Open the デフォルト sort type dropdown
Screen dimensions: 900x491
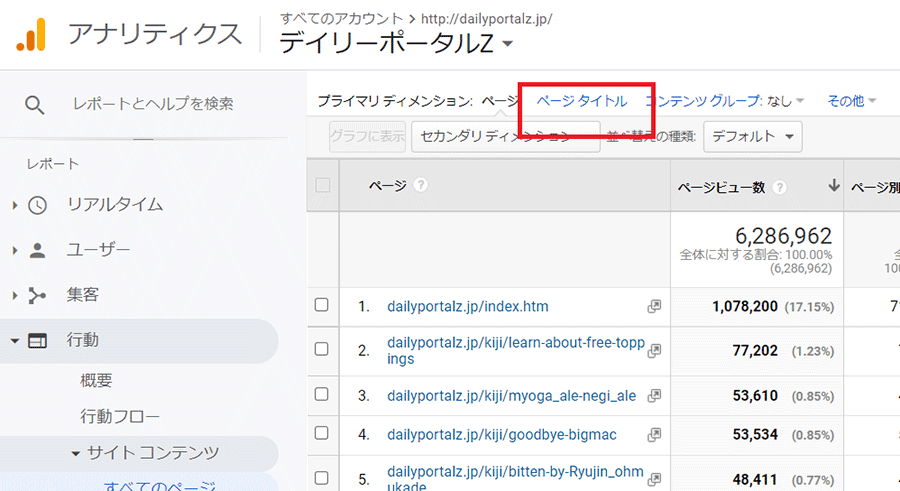(752, 137)
